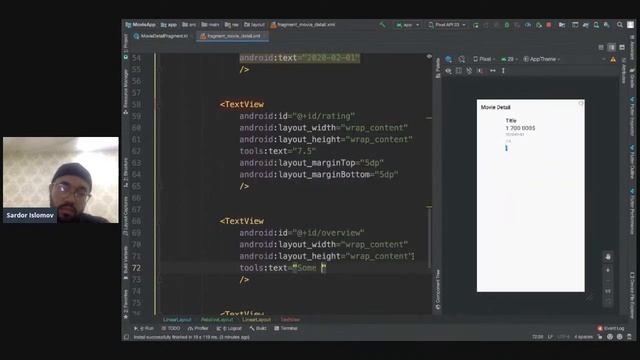The width and height of the screenshot is (640, 360).
Task: Switch to the MovieDetailFragment.kt editor tab
Action: (x=161, y=36)
